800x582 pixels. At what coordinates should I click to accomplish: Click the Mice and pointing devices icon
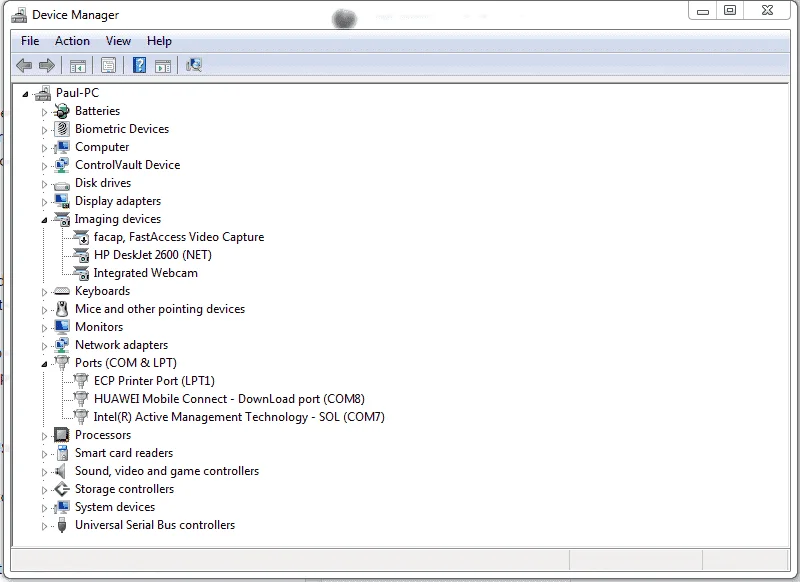tap(62, 309)
